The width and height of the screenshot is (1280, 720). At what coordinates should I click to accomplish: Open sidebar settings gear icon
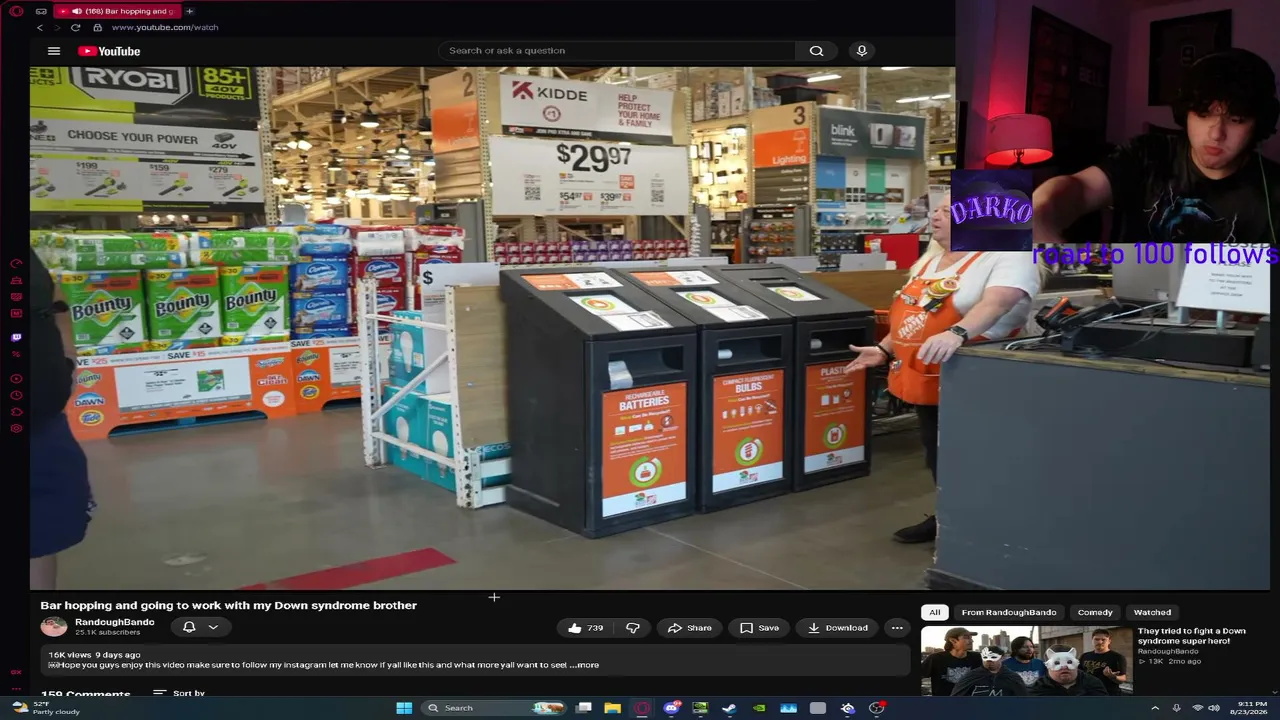pos(16,429)
